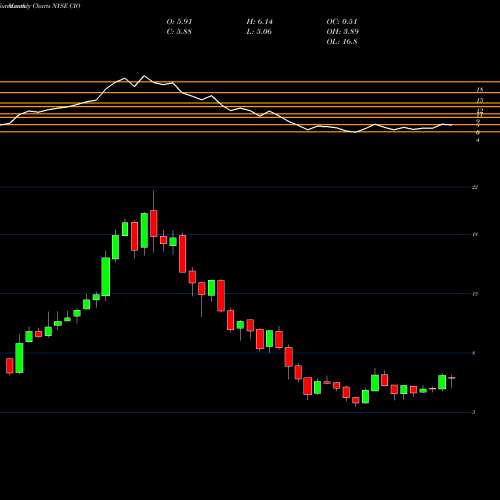
Task: Click the 3 price label on candlestick axis
Action: pos(474,412)
